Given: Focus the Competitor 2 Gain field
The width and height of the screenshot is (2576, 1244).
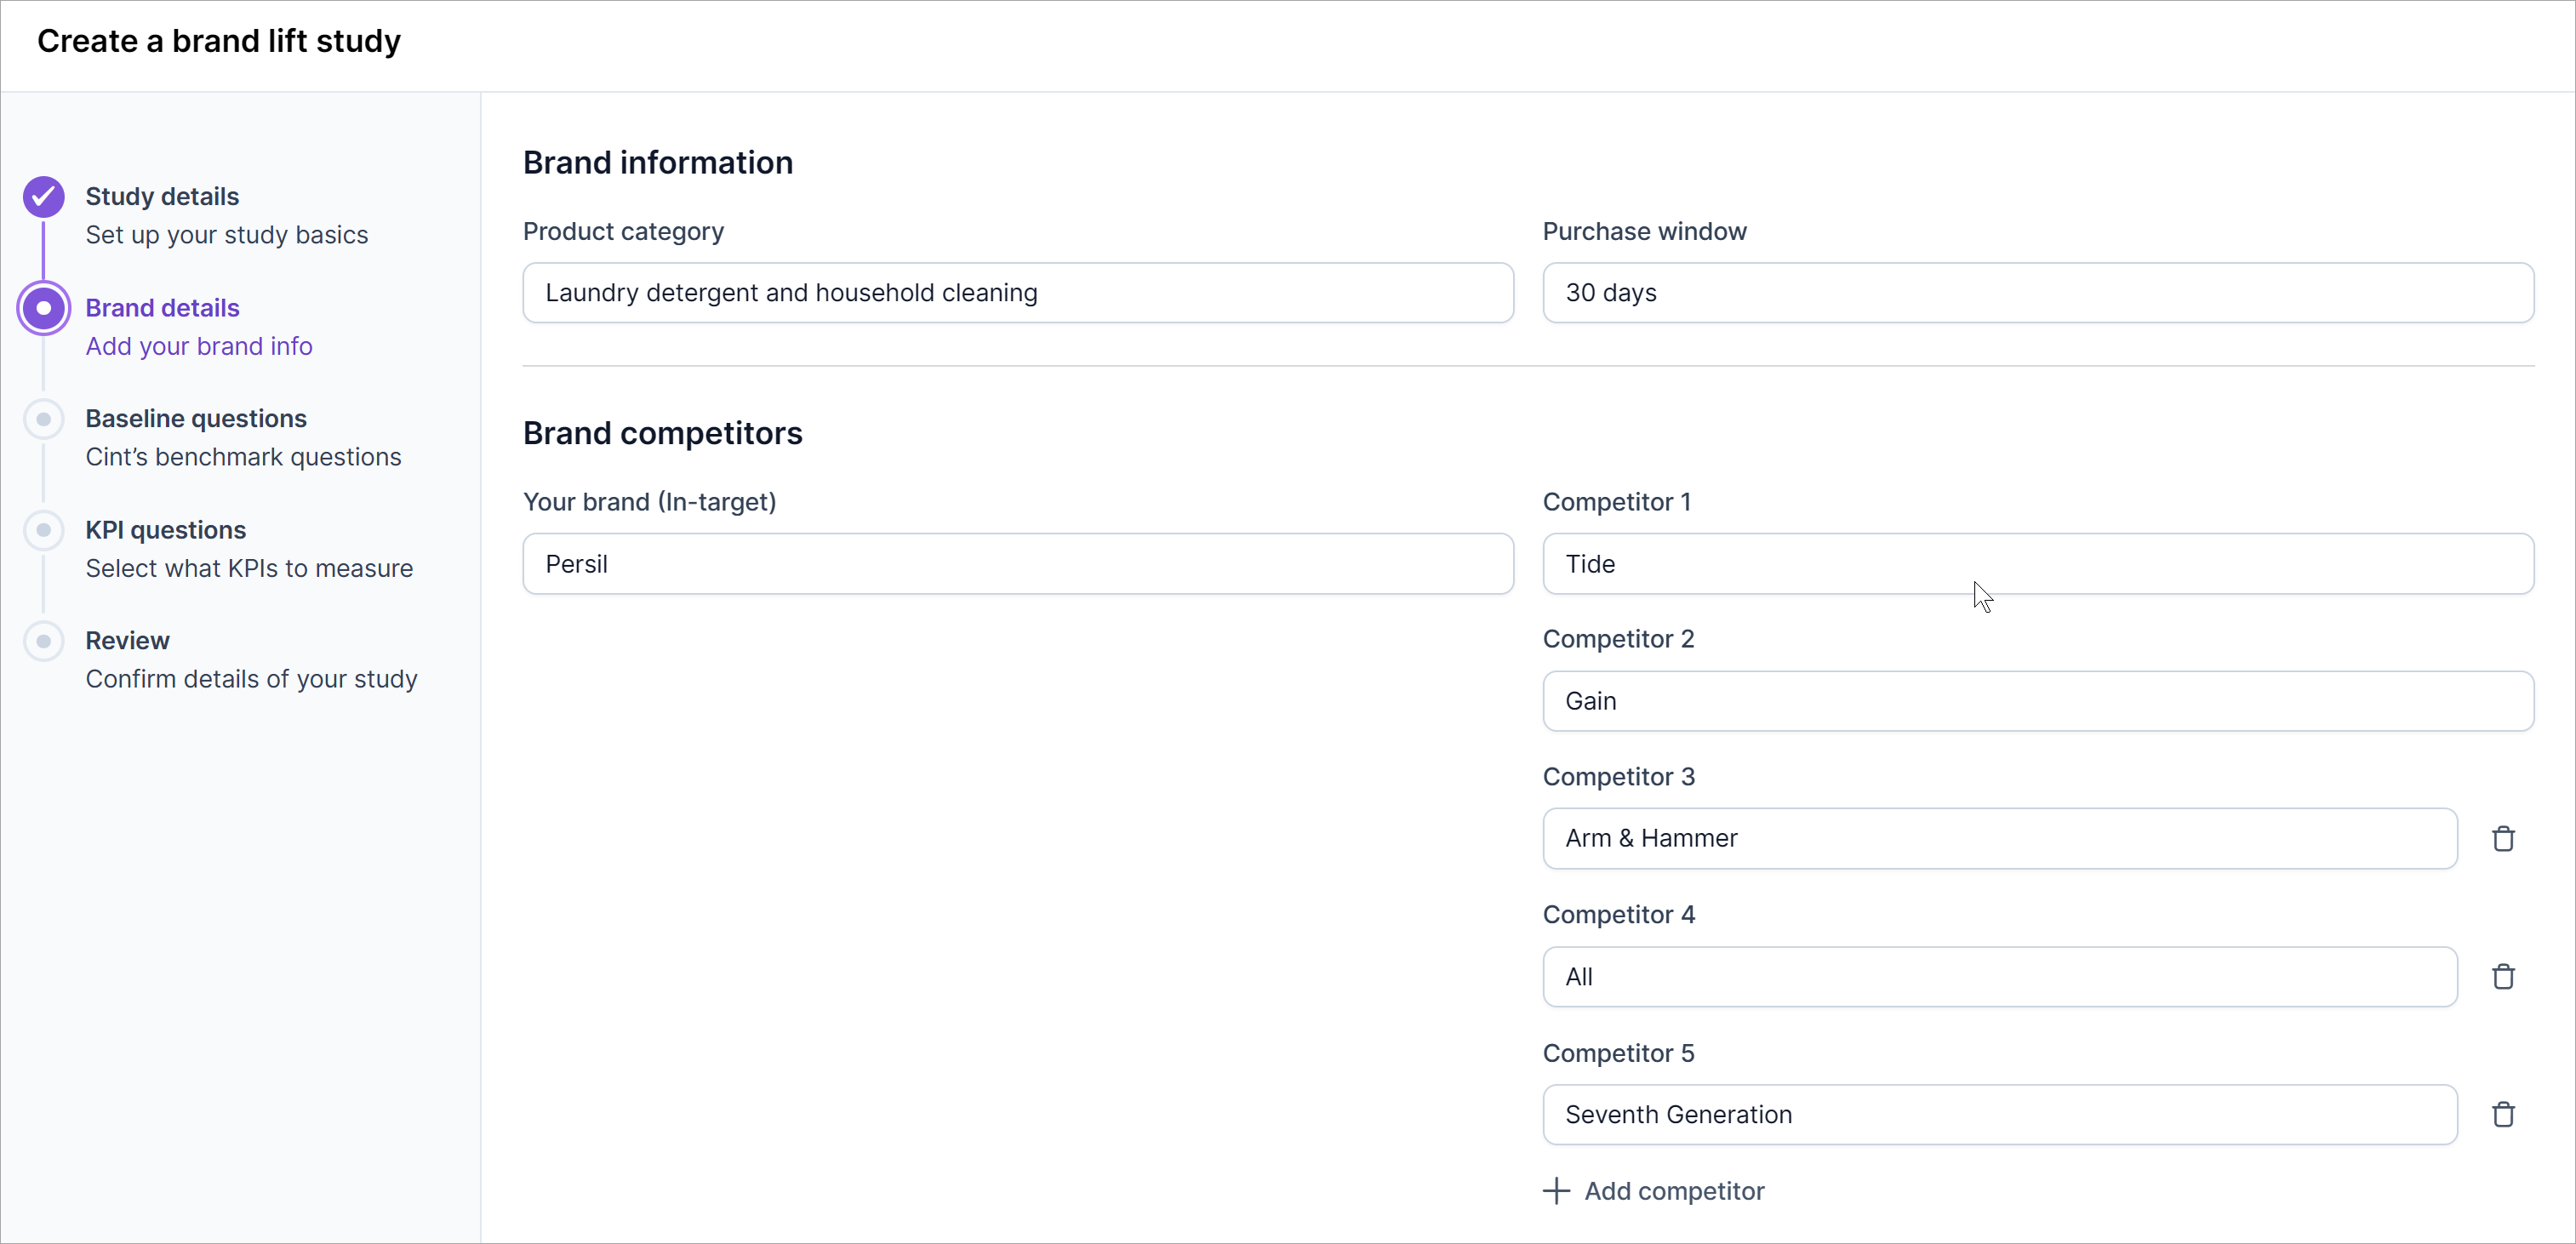Looking at the screenshot, I should pos(2037,701).
